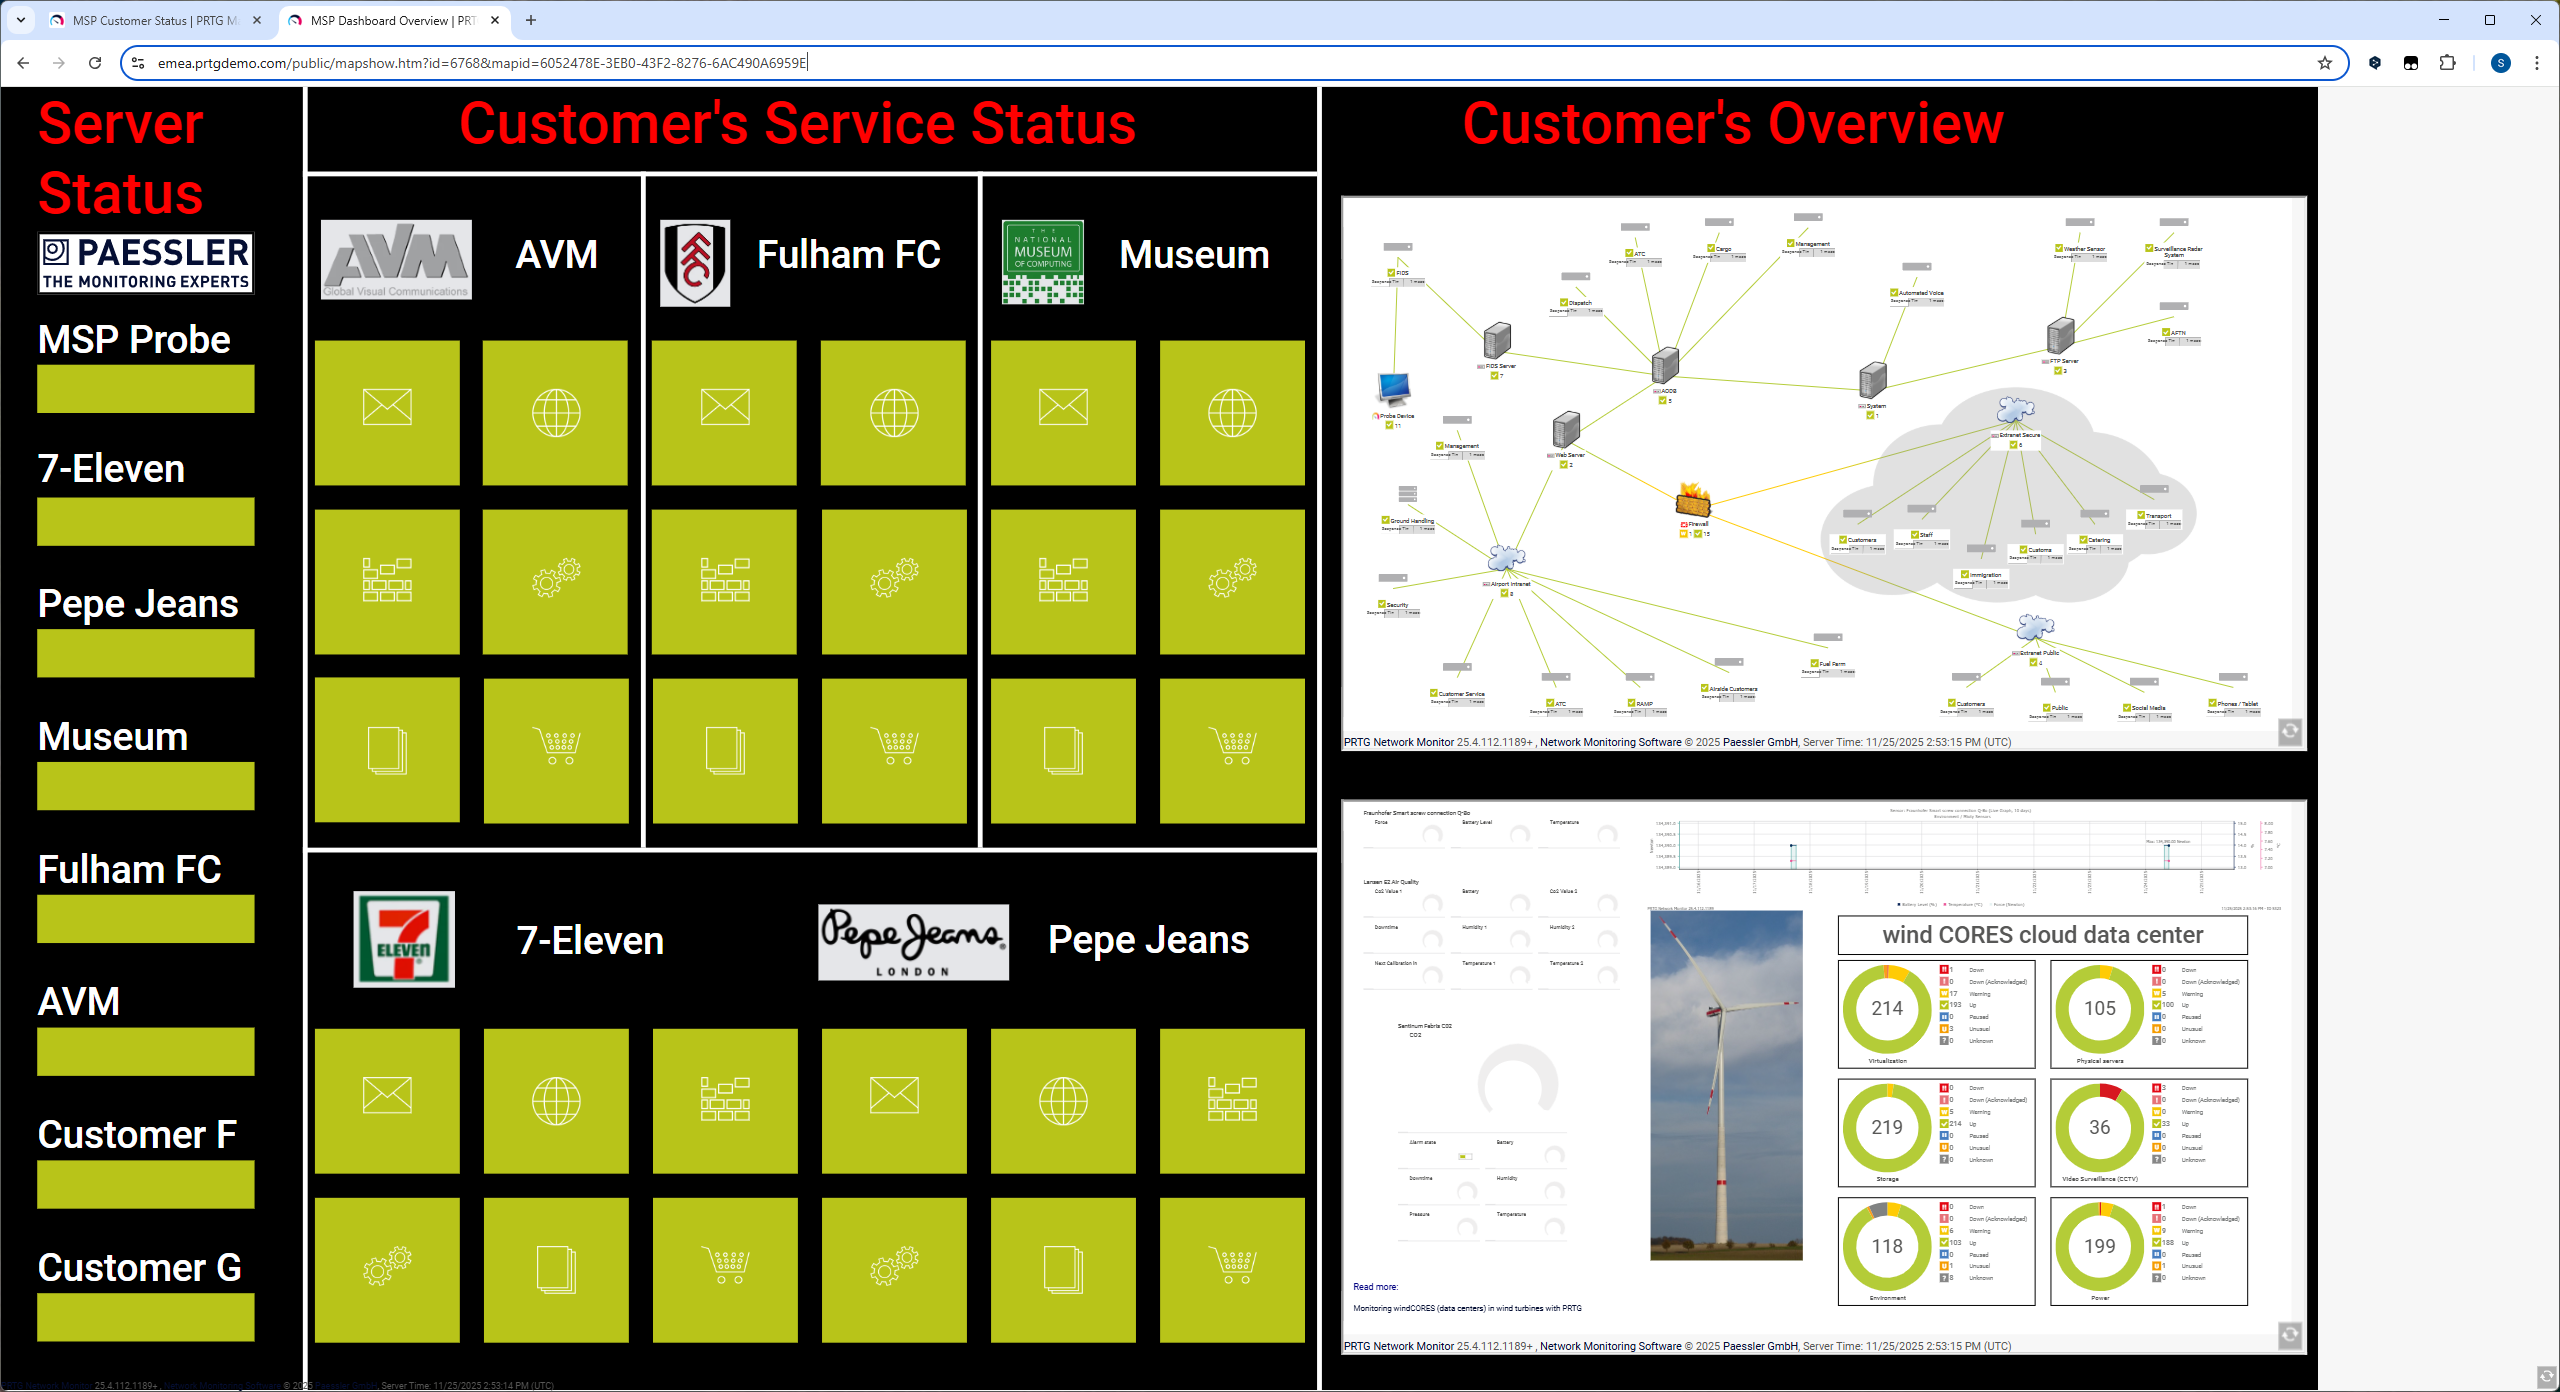
Task: Click the shopping cart icon in the Museum panel
Action: point(1232,744)
